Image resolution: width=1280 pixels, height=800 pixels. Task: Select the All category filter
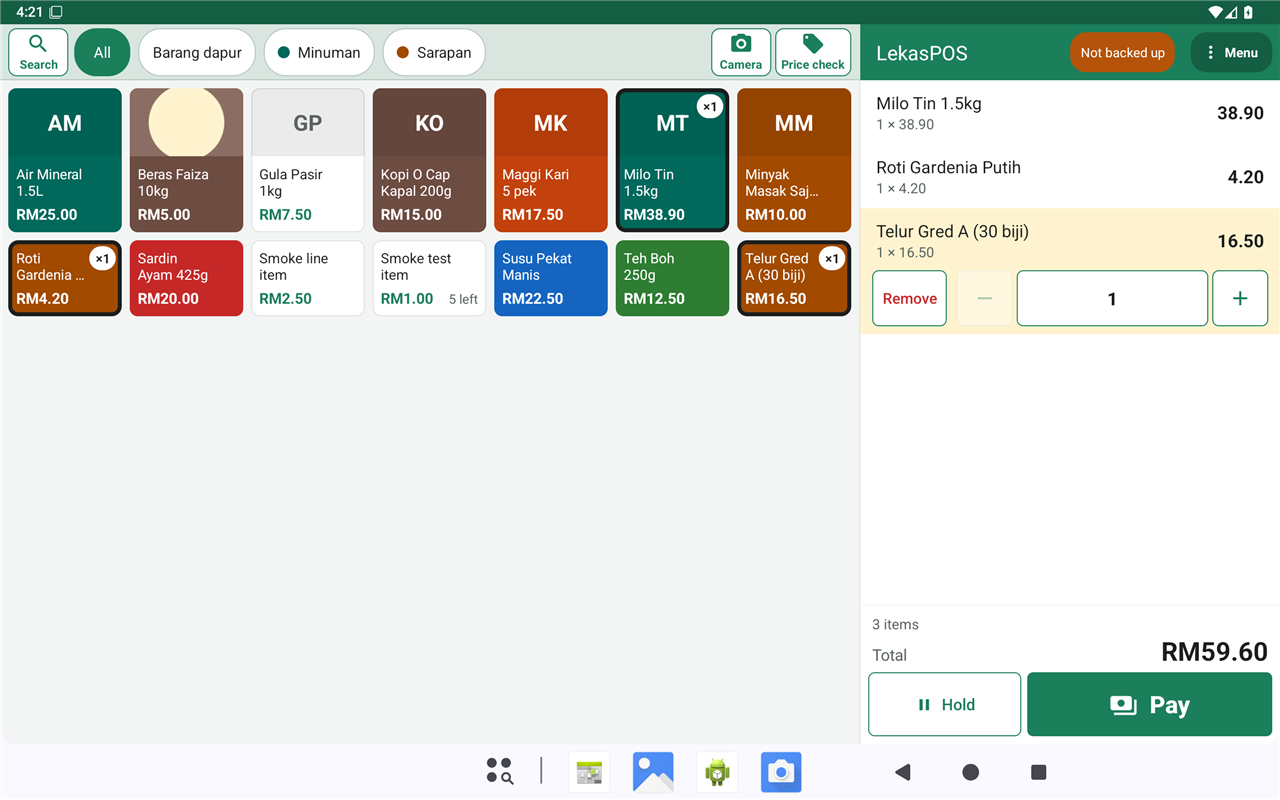(102, 53)
